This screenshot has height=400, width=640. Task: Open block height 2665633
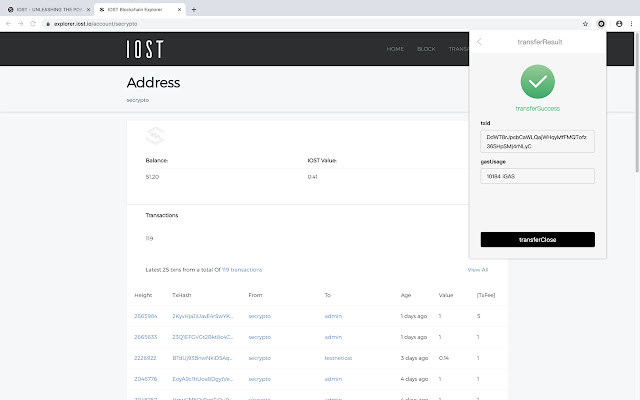point(146,337)
